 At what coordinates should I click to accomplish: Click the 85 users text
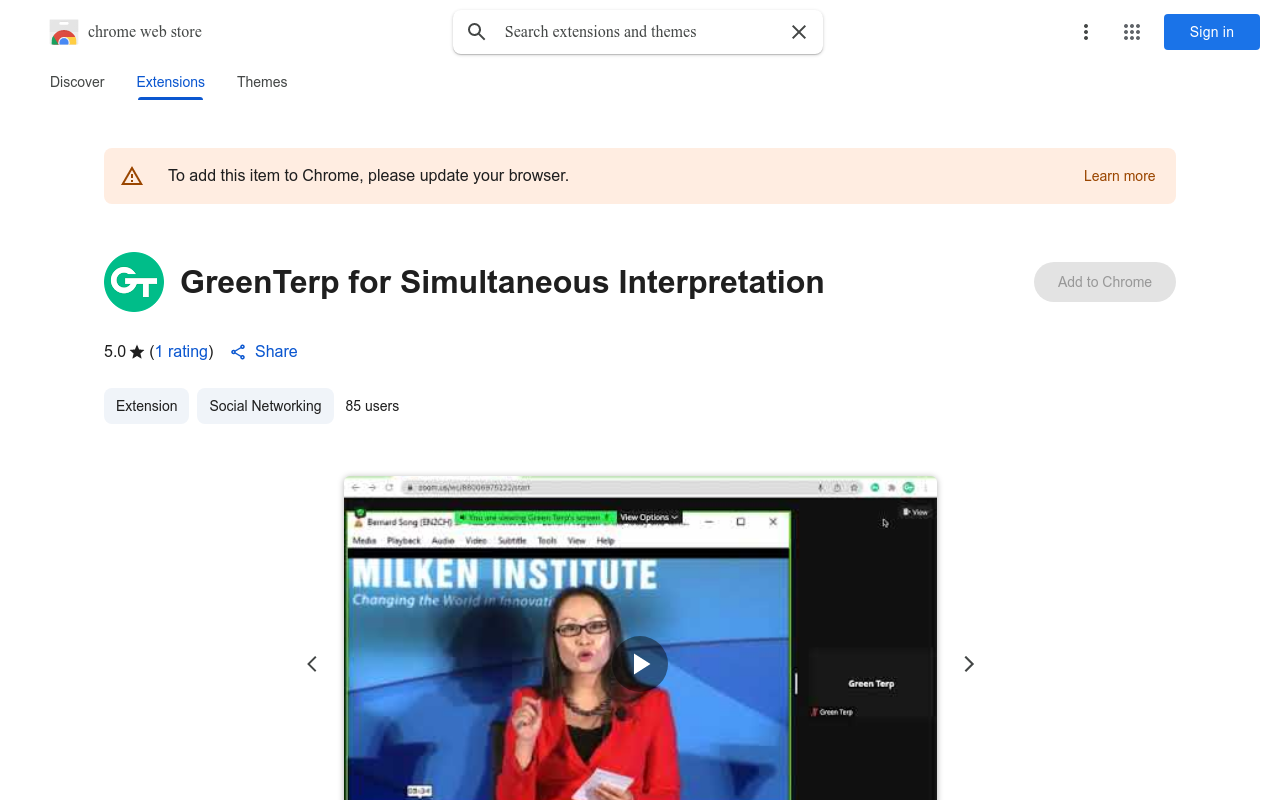coord(372,406)
